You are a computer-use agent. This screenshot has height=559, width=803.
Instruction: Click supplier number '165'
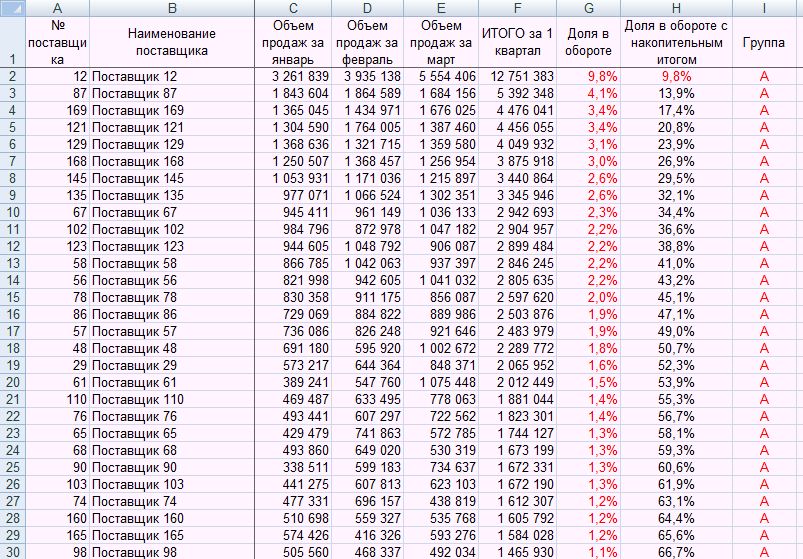(57, 535)
